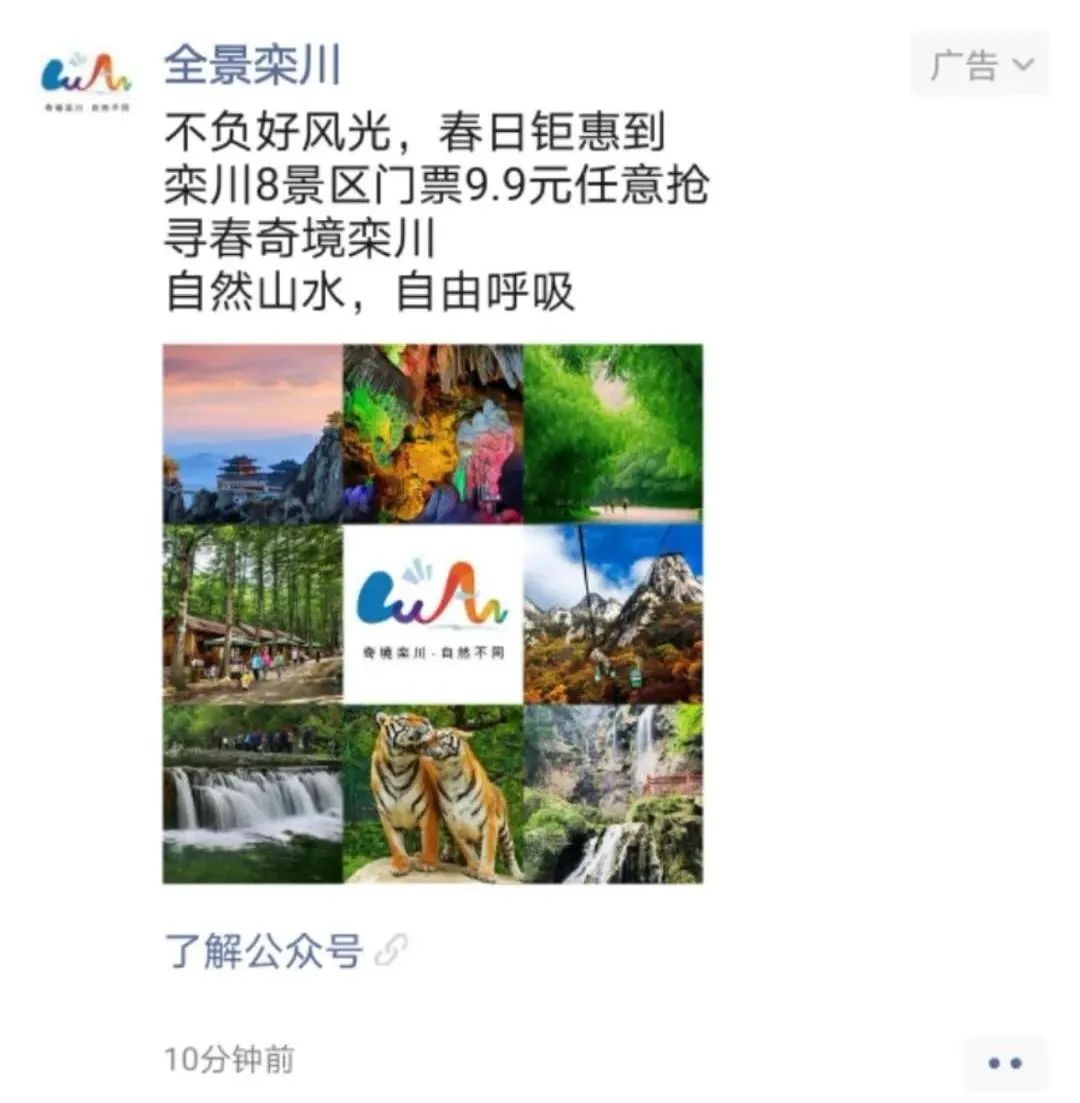Click the 了解公众号 link

tap(264, 951)
